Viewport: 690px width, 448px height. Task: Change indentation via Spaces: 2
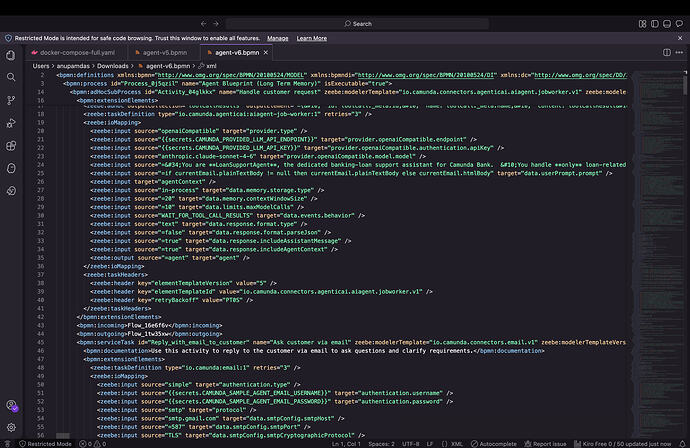pyautogui.click(x=381, y=444)
